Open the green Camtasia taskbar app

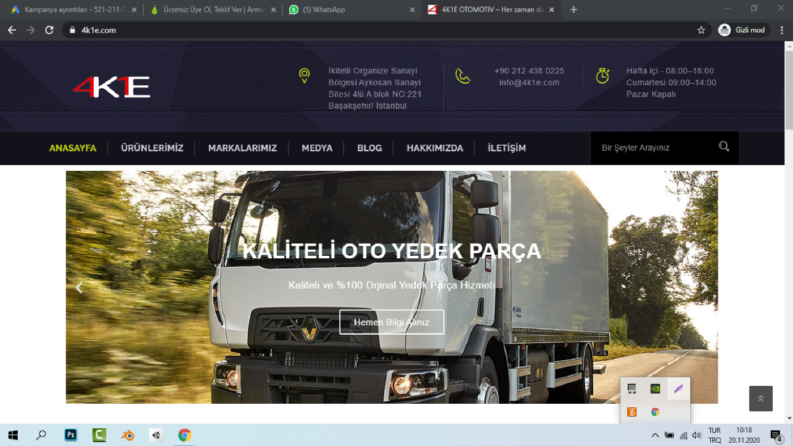click(x=99, y=435)
